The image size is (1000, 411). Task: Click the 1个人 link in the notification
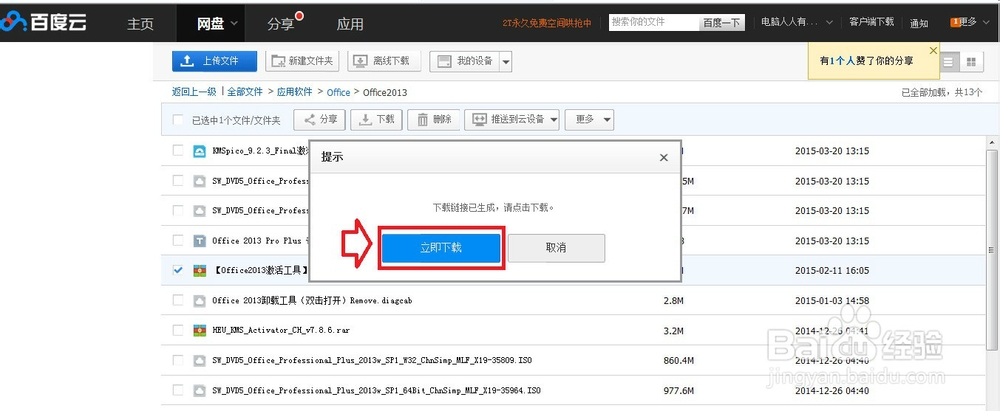click(841, 61)
